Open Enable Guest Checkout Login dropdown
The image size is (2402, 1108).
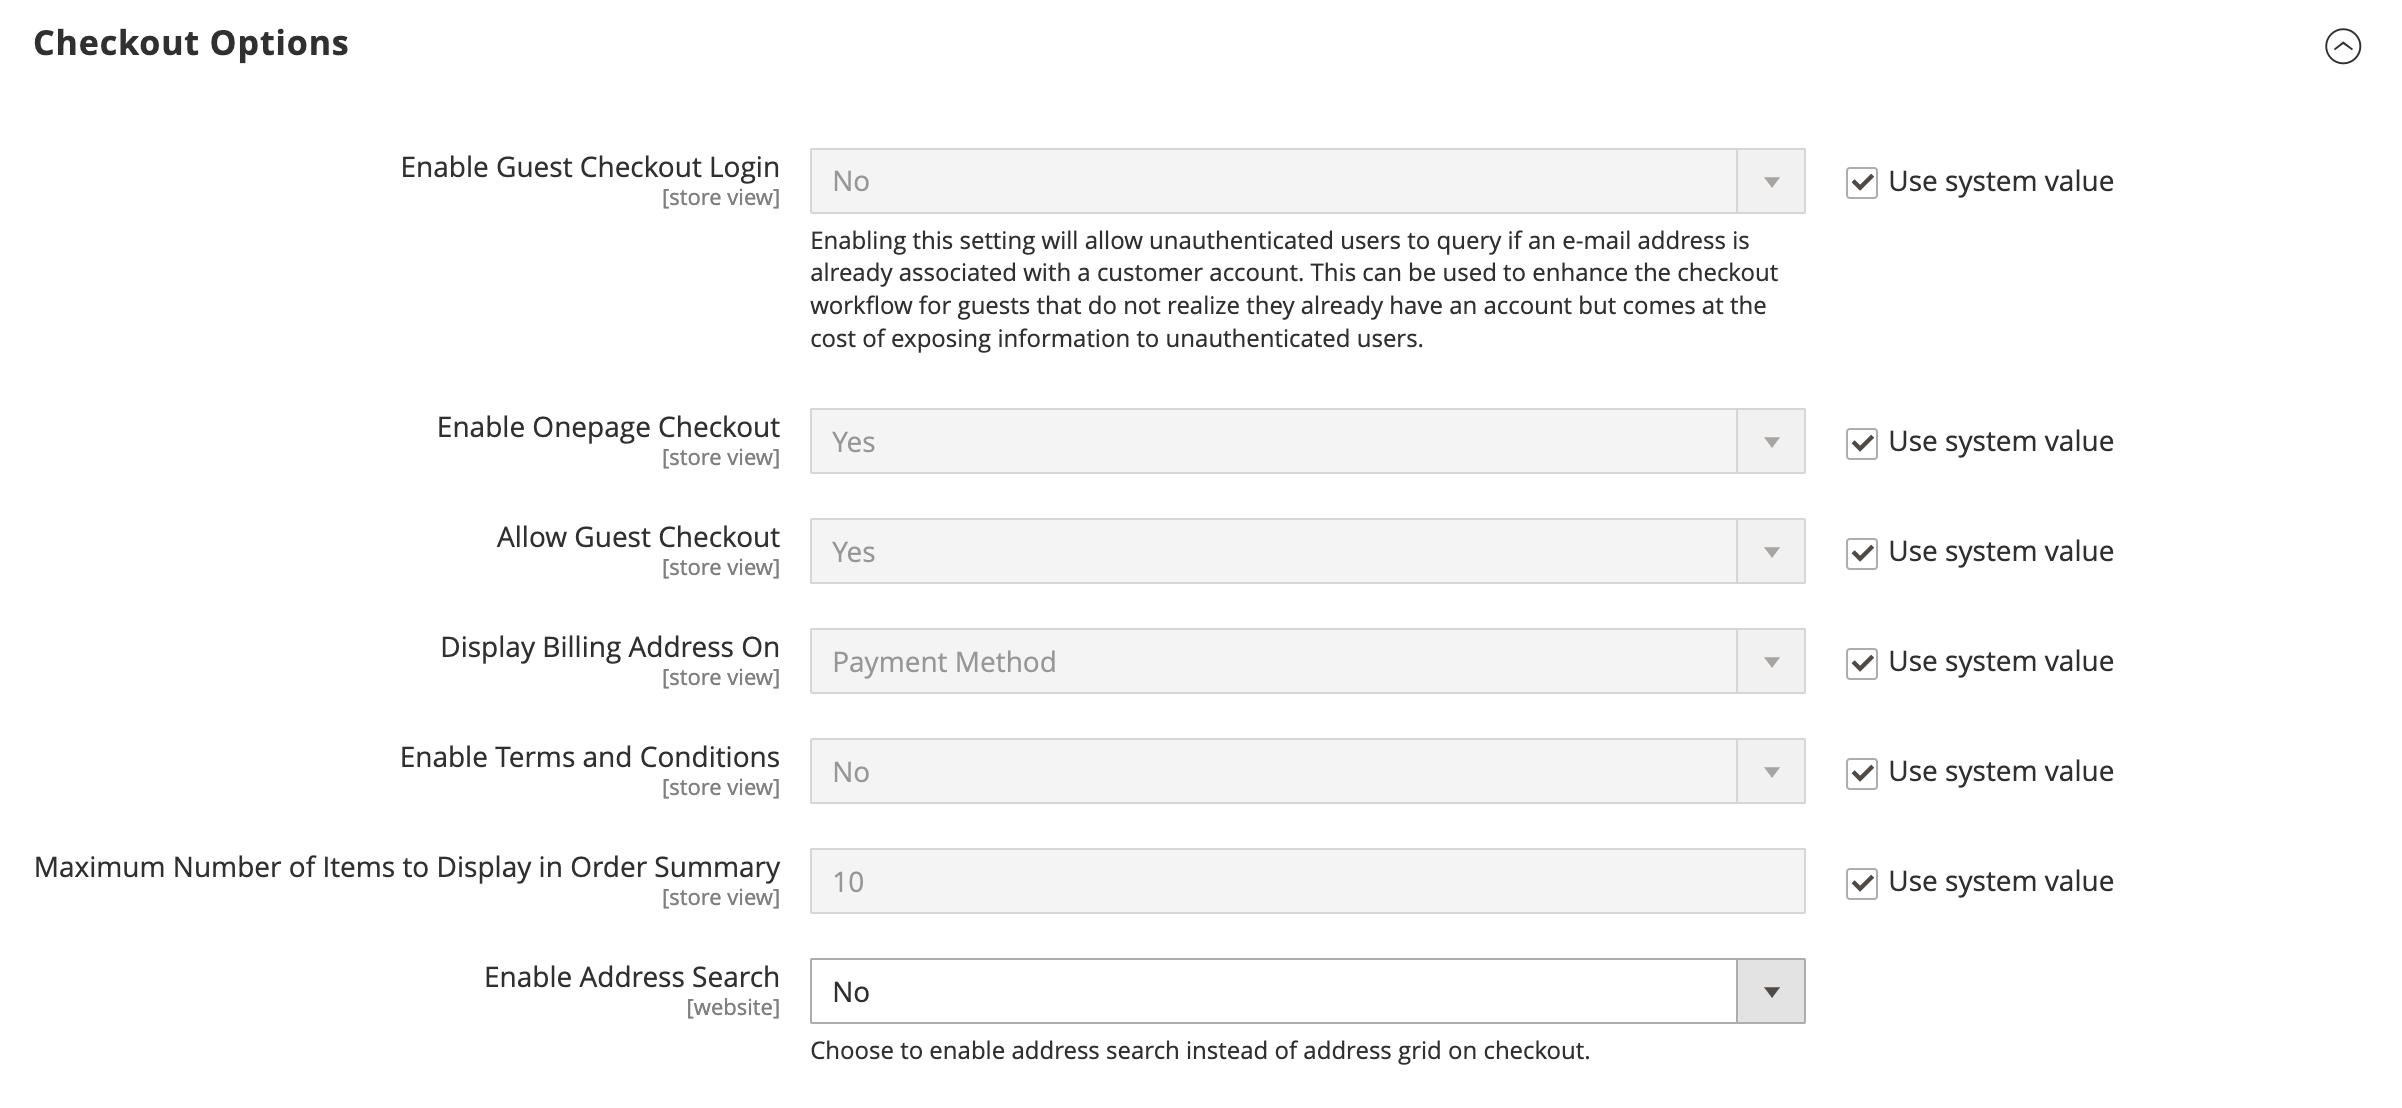(x=1272, y=181)
